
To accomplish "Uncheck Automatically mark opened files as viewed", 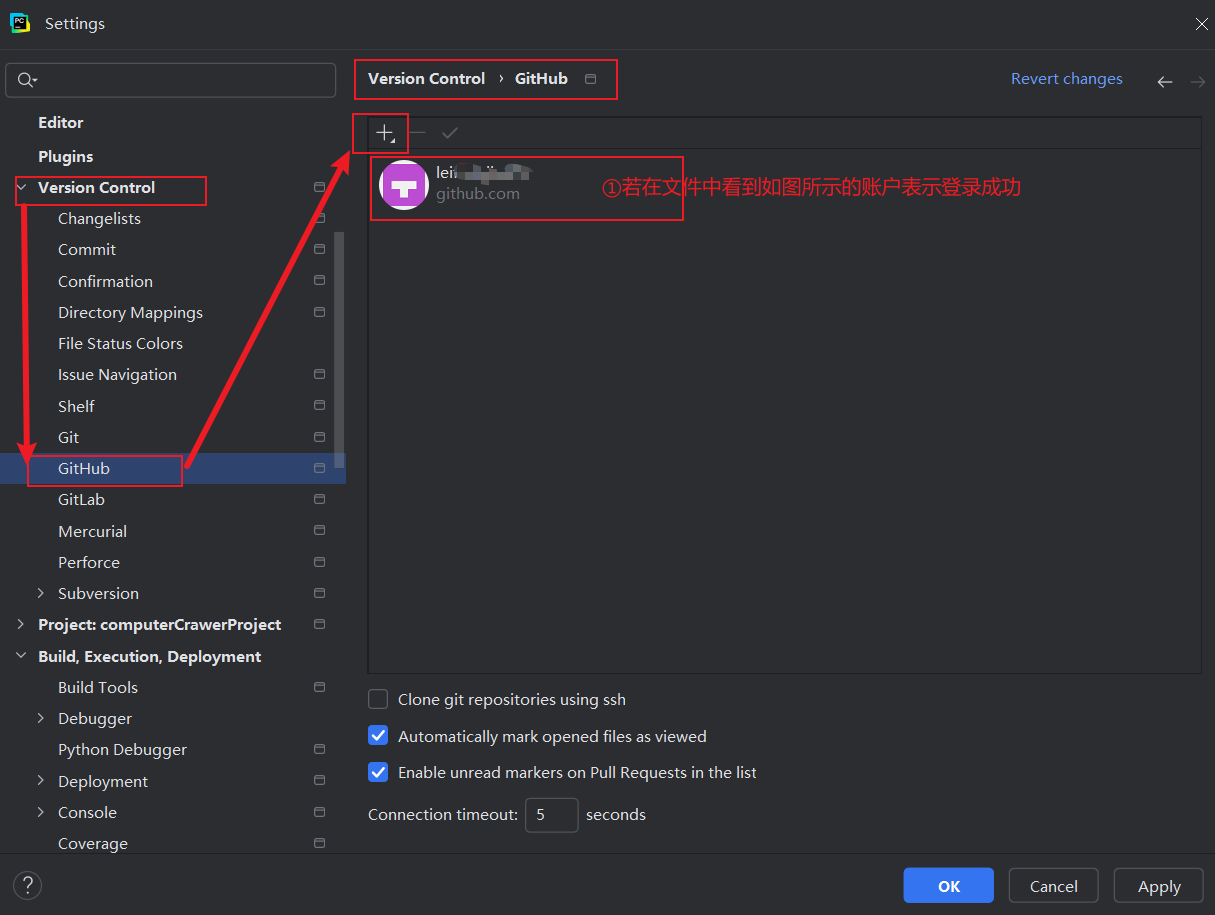I will pos(378,736).
